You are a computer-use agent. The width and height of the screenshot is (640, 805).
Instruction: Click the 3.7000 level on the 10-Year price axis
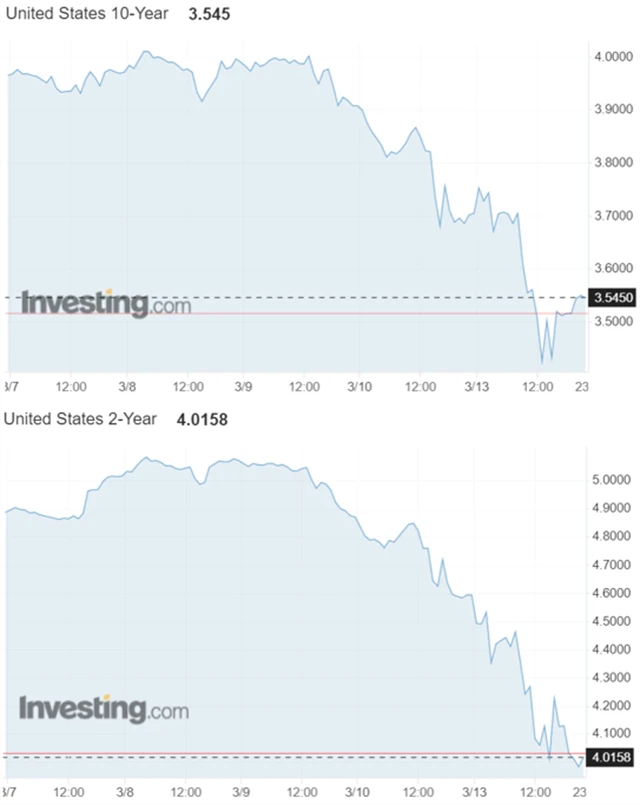613,215
